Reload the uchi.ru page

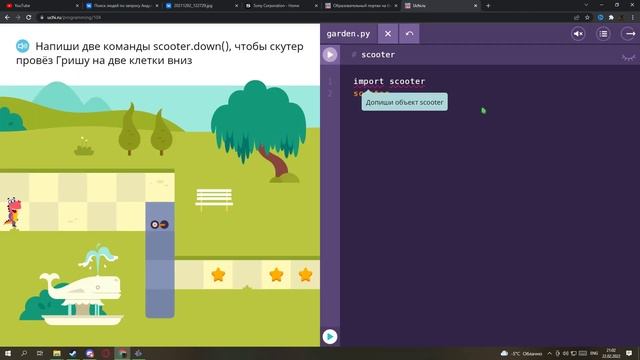pos(29,18)
